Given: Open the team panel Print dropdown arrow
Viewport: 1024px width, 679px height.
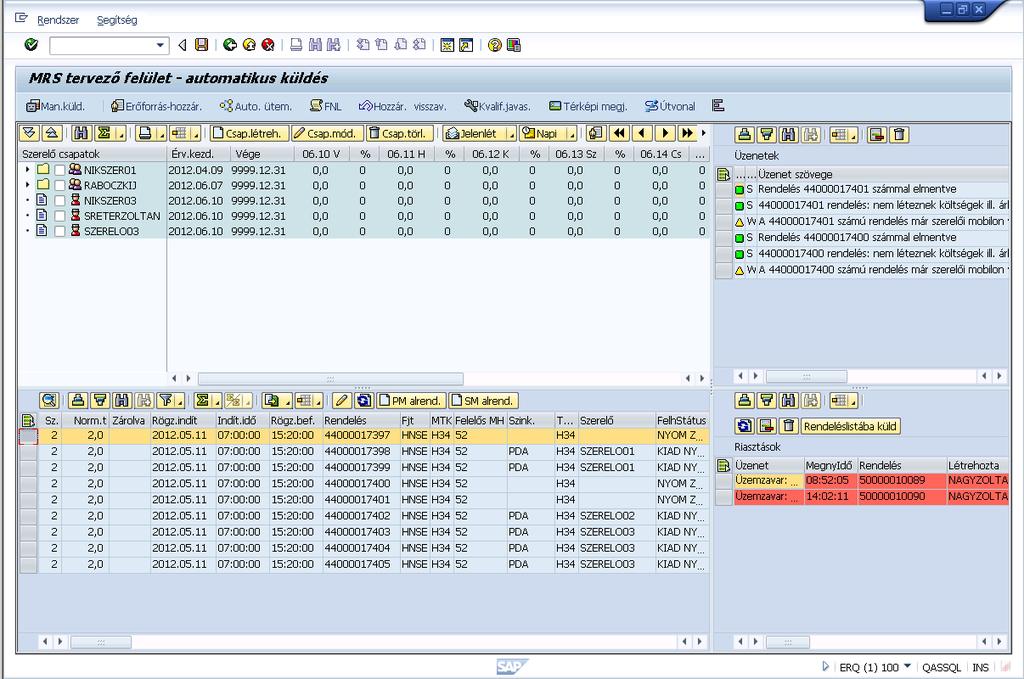Looking at the screenshot, I should point(160,135).
